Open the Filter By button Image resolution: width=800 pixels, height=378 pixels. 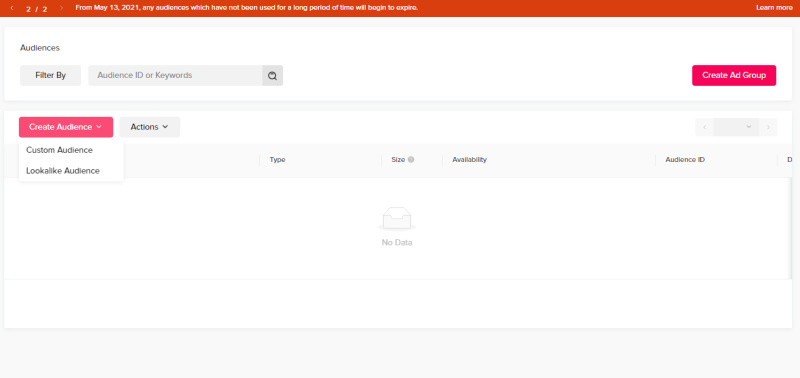click(51, 75)
